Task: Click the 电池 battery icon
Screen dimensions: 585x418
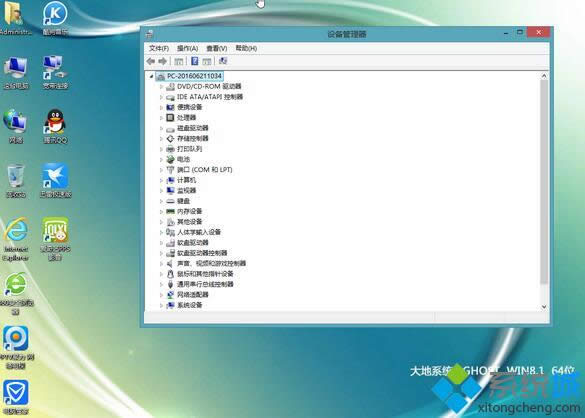Action: [170, 160]
